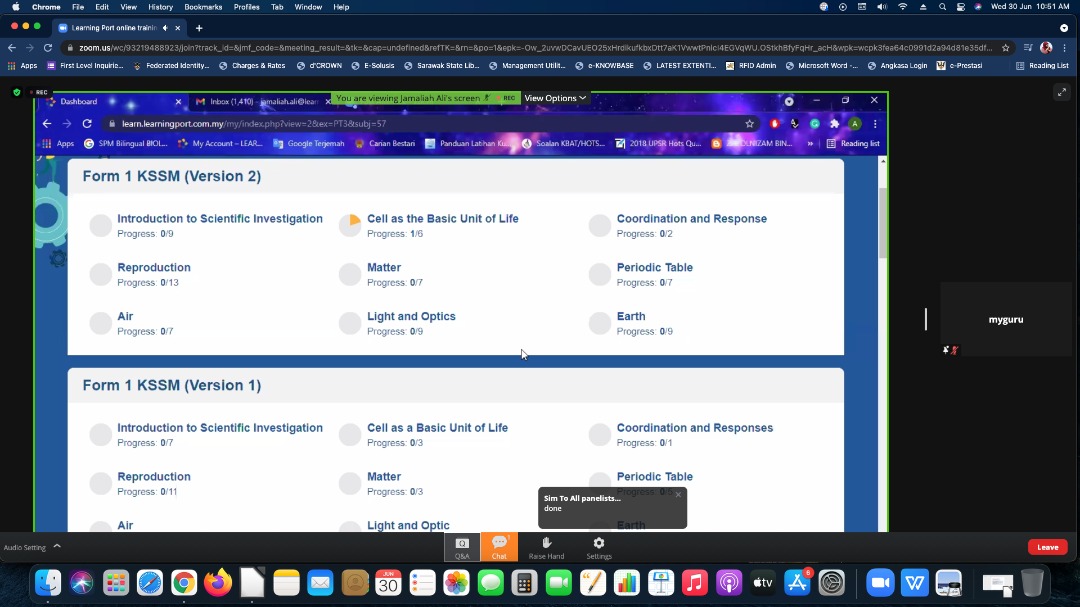Open Coordination and Response in Version 2

[x=692, y=218]
